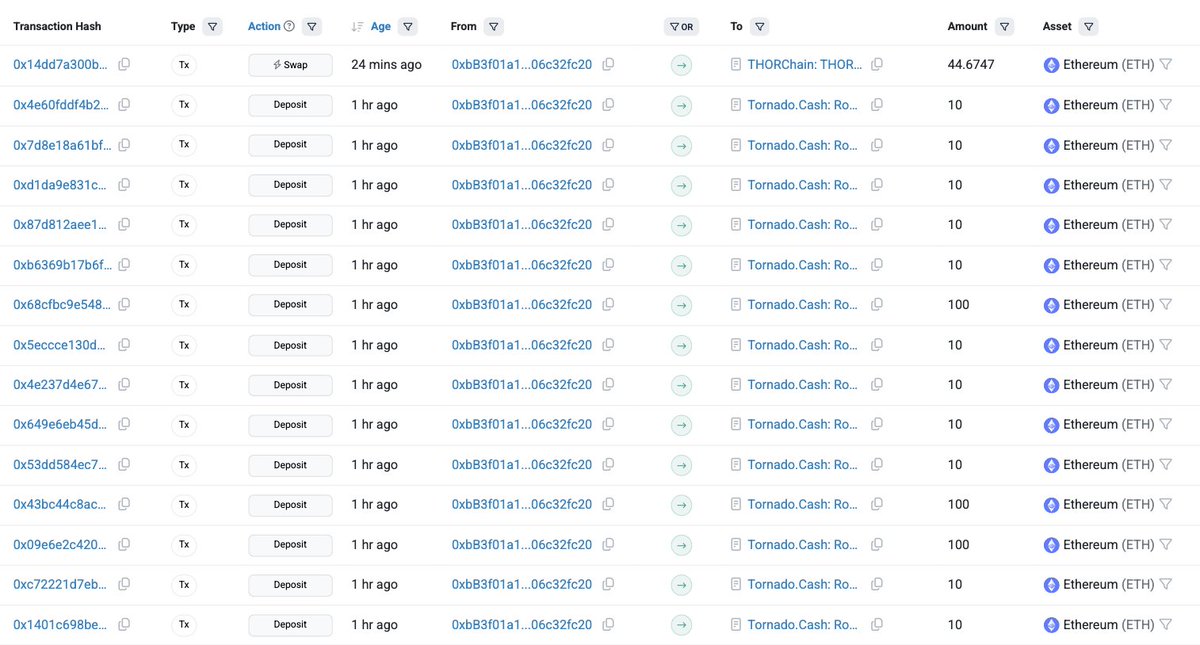Toggle the OR filter between From and To

[681, 27]
